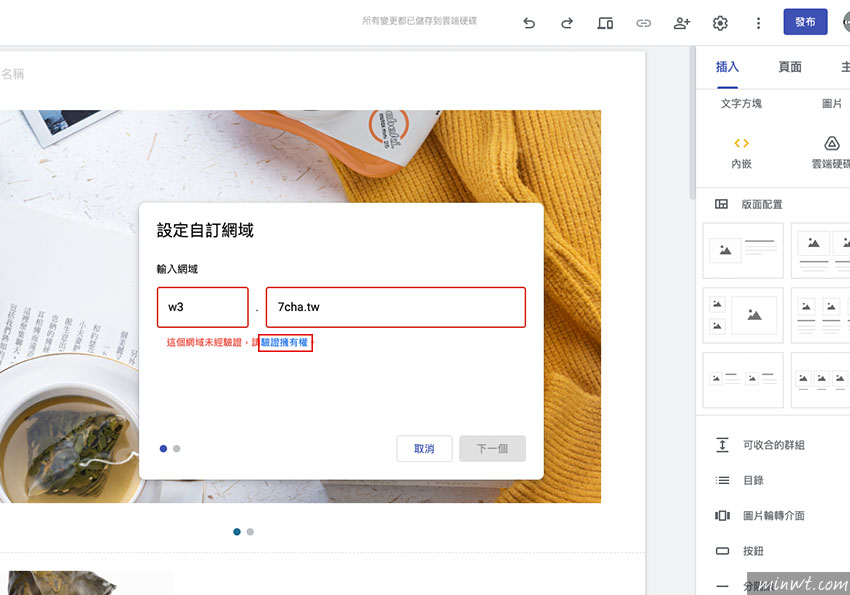
Task: Select the second carousel dot below the banner
Action: coord(250,532)
